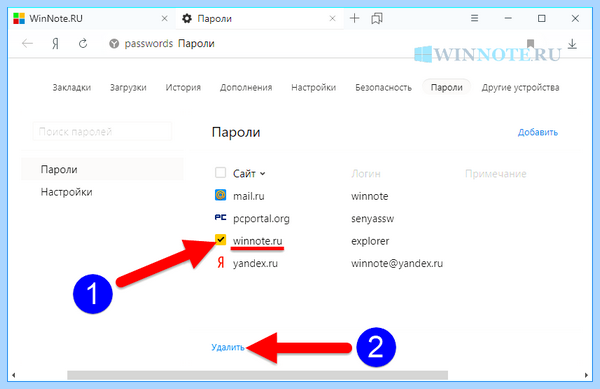Click the horizontal scrollbar thumb

tap(258, 375)
